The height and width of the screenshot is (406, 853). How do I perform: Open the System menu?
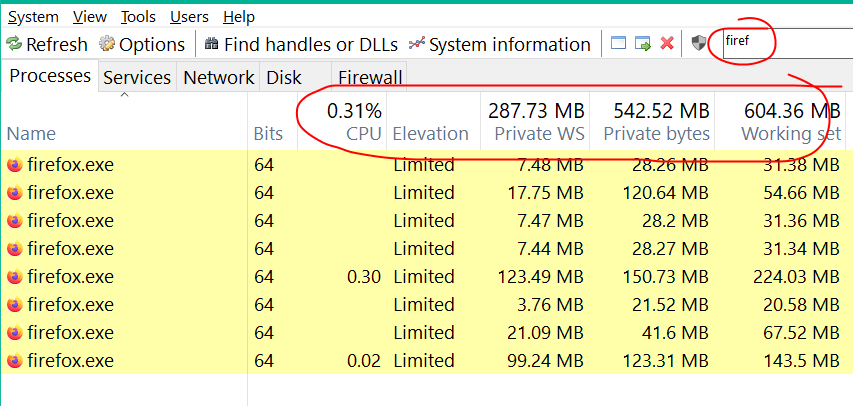(33, 17)
